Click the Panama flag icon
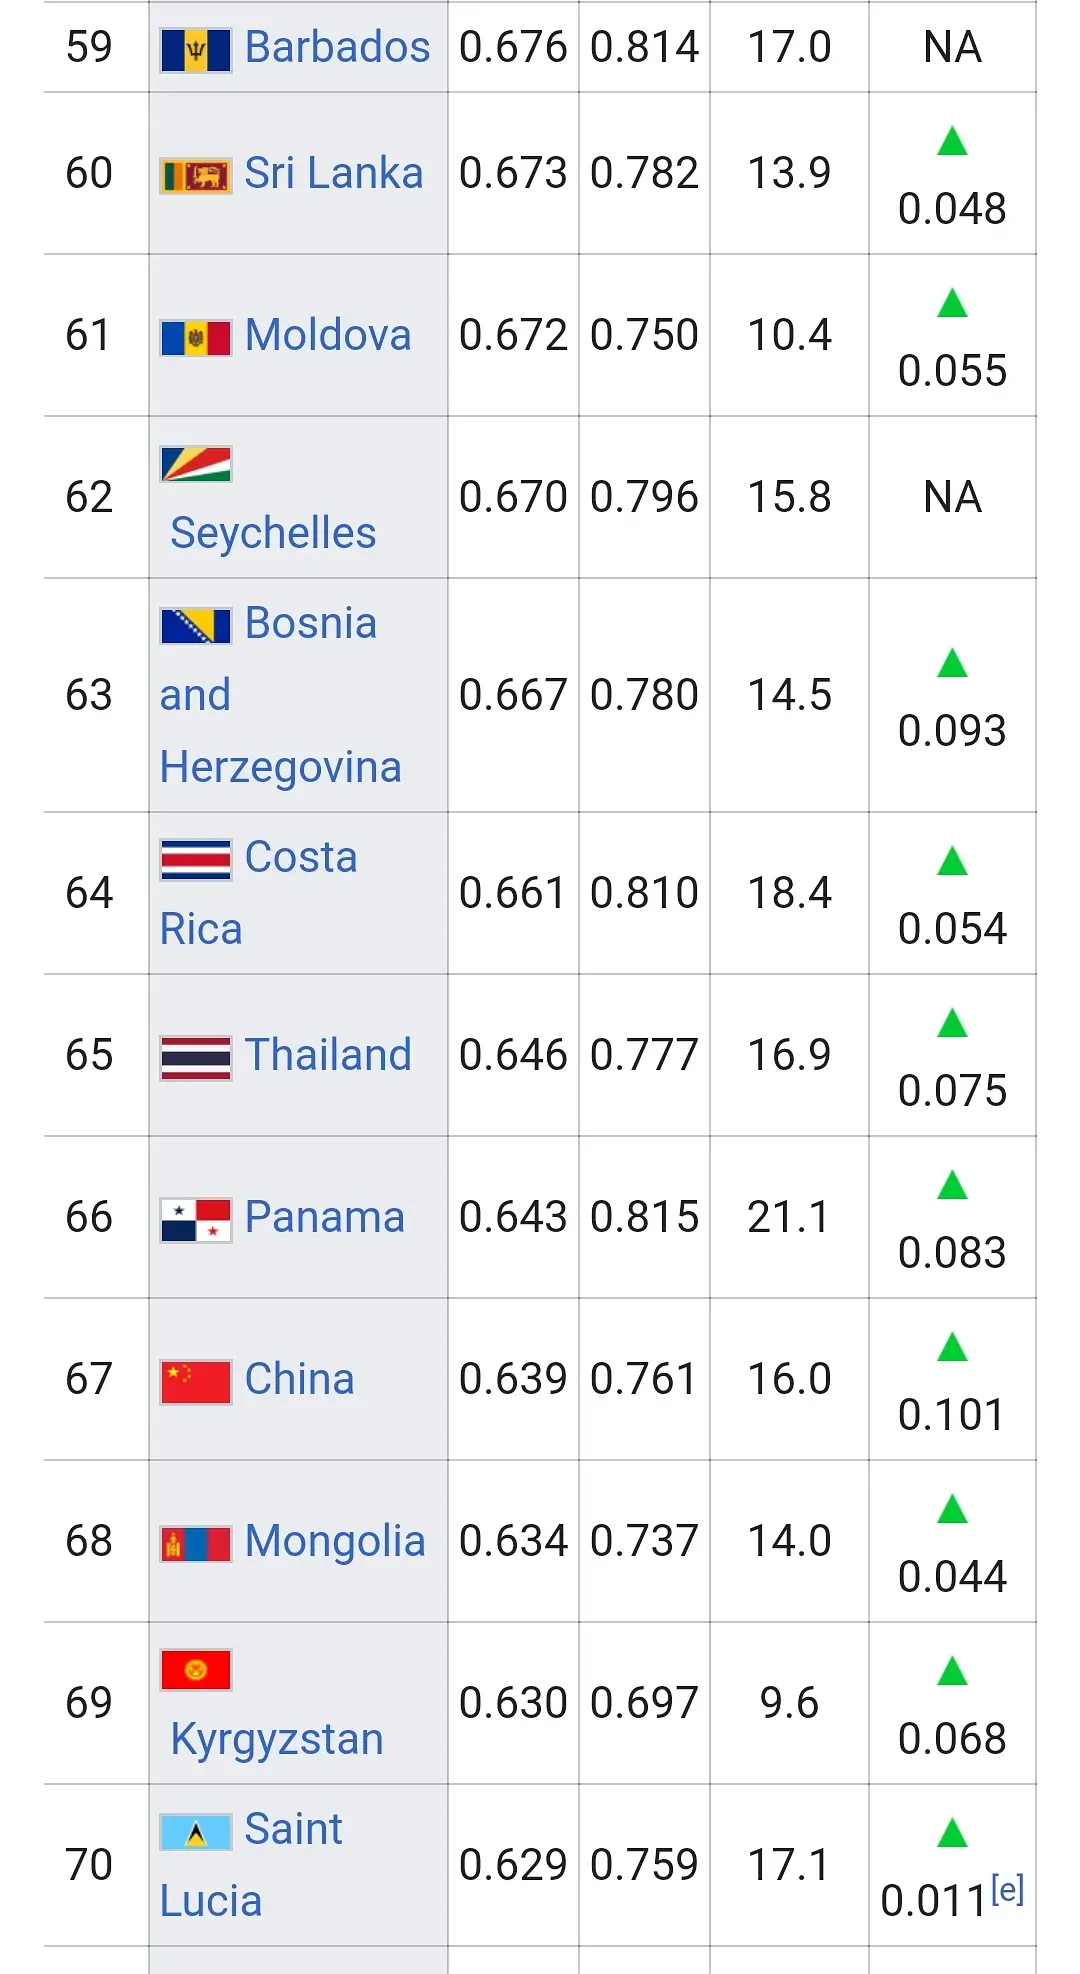 (x=196, y=1220)
